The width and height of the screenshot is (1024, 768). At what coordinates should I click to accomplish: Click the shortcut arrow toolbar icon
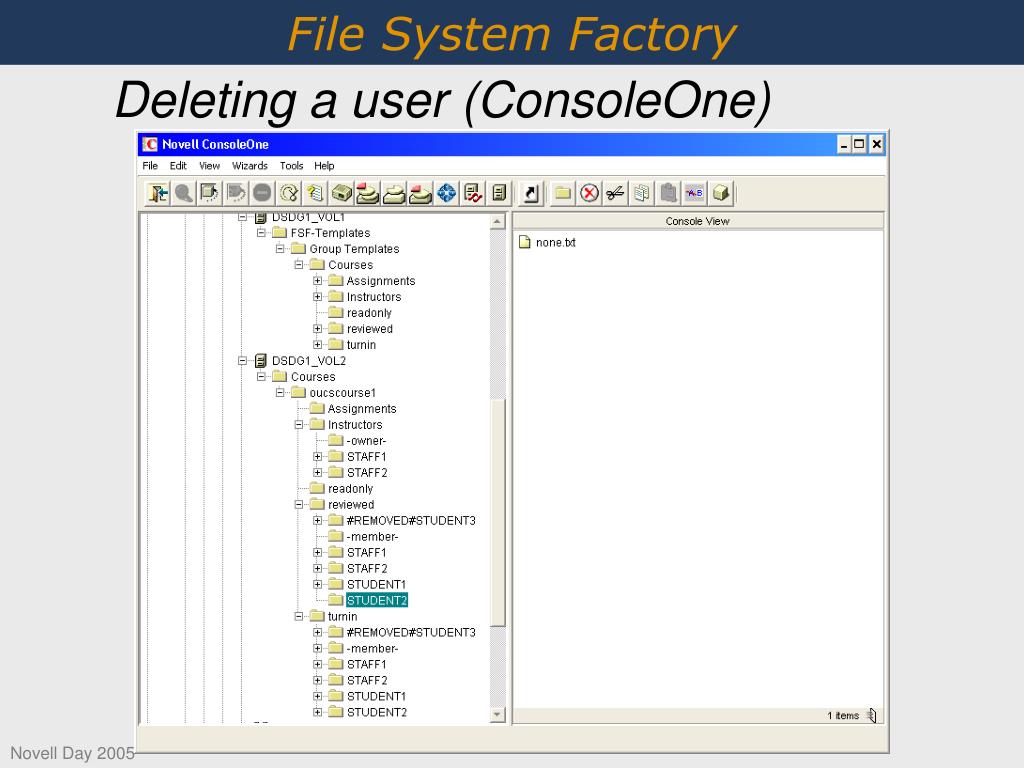pyautogui.click(x=530, y=193)
